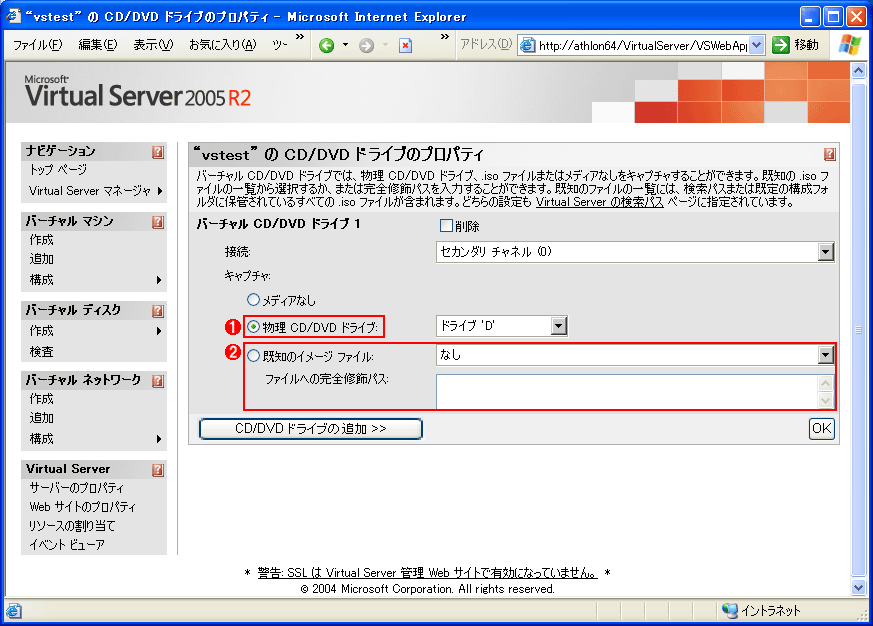Click the browser Forward arrow icon
Screen dimensions: 873x626
pos(366,45)
